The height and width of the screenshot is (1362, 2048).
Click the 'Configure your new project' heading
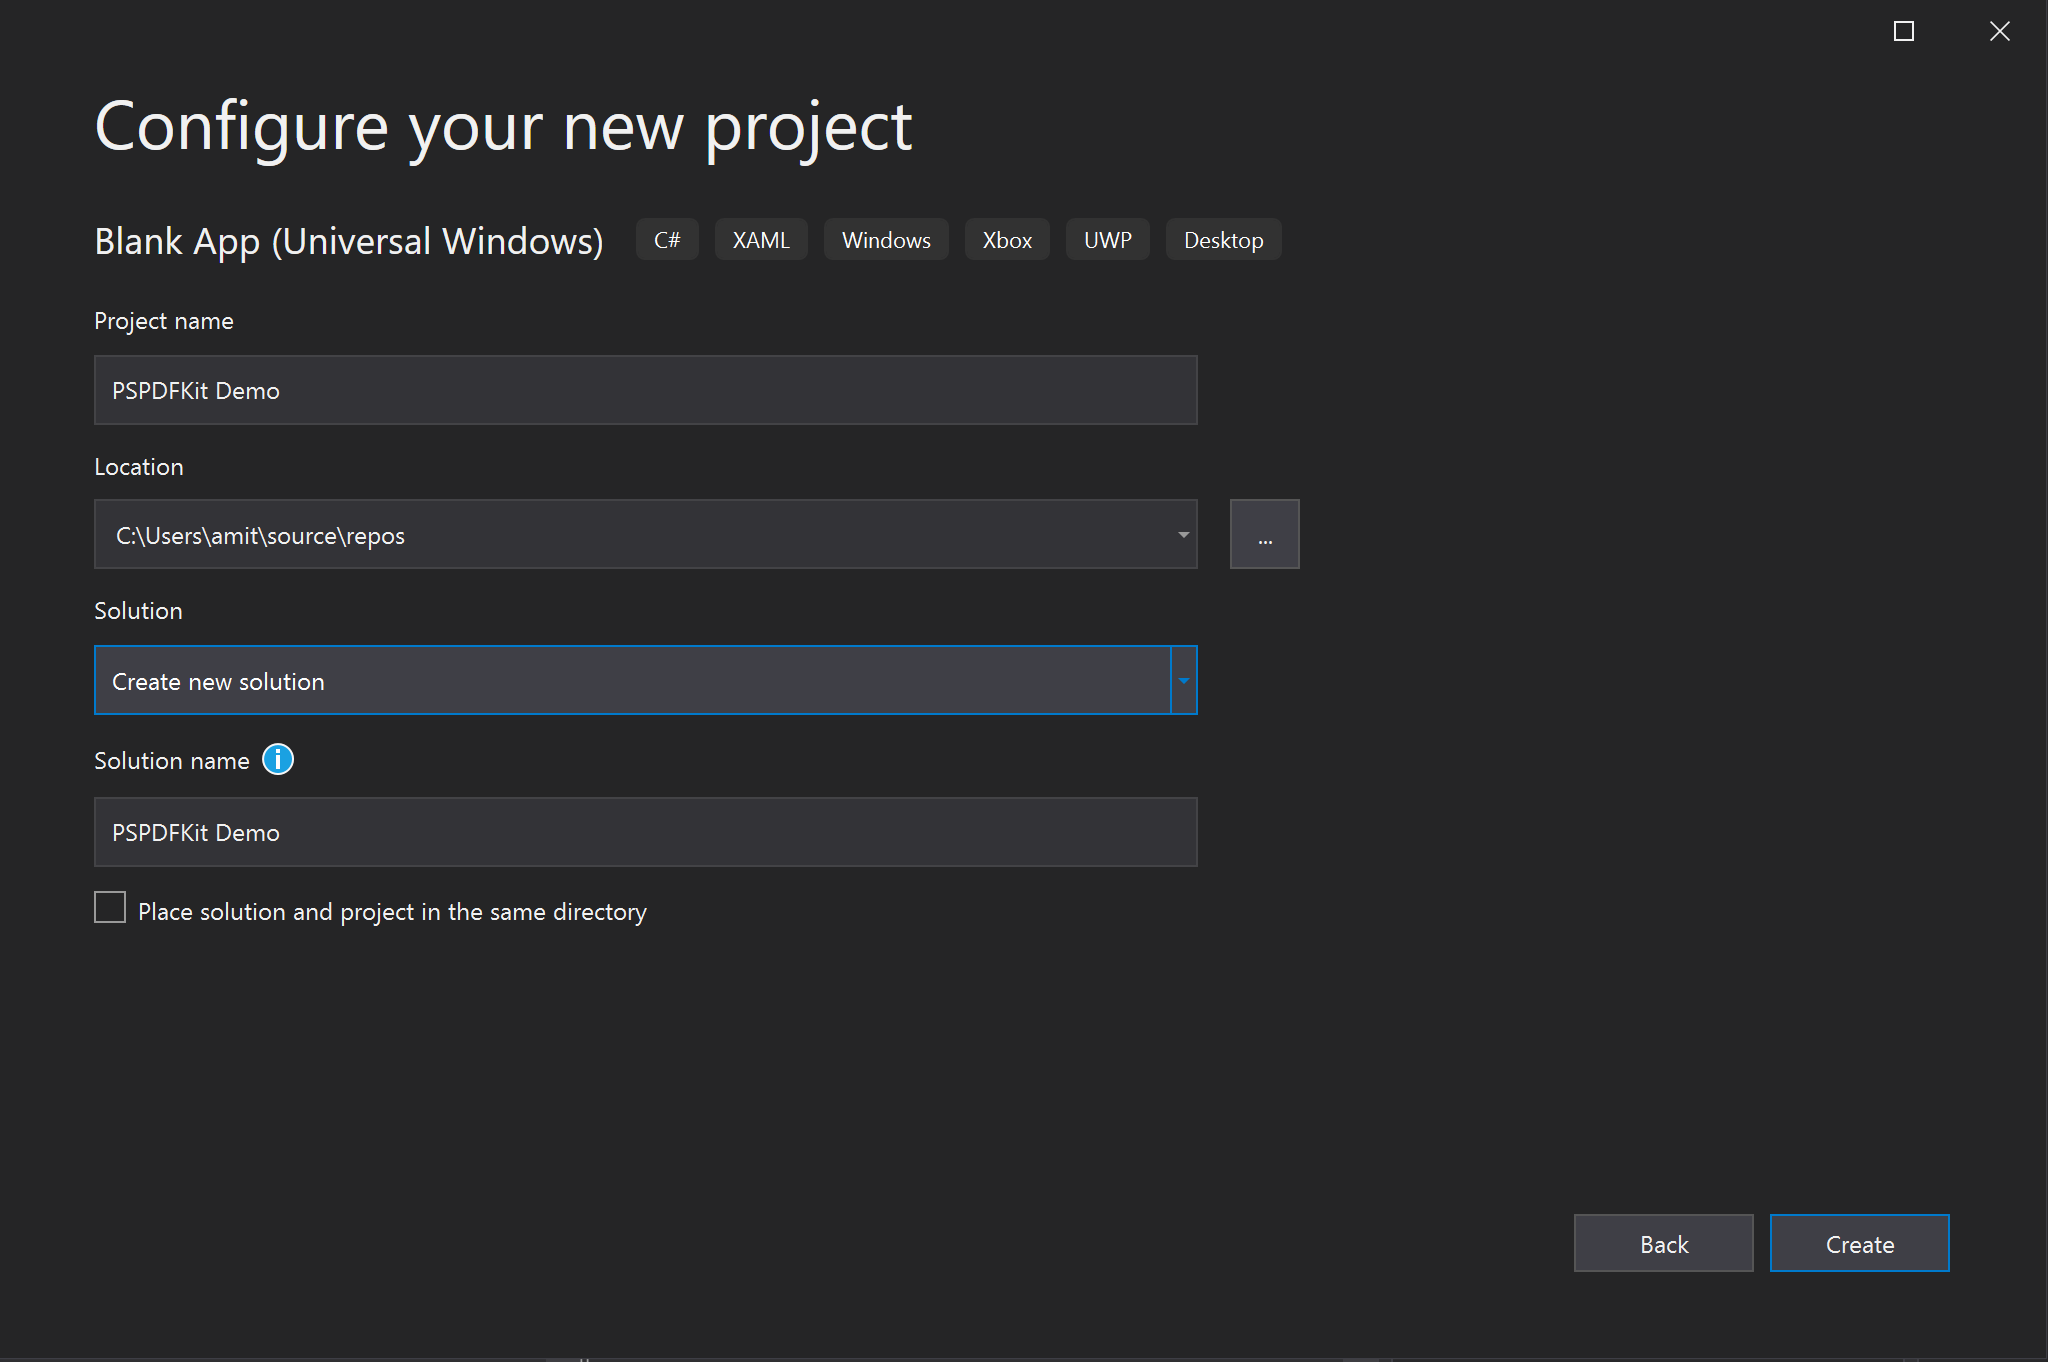click(x=503, y=128)
